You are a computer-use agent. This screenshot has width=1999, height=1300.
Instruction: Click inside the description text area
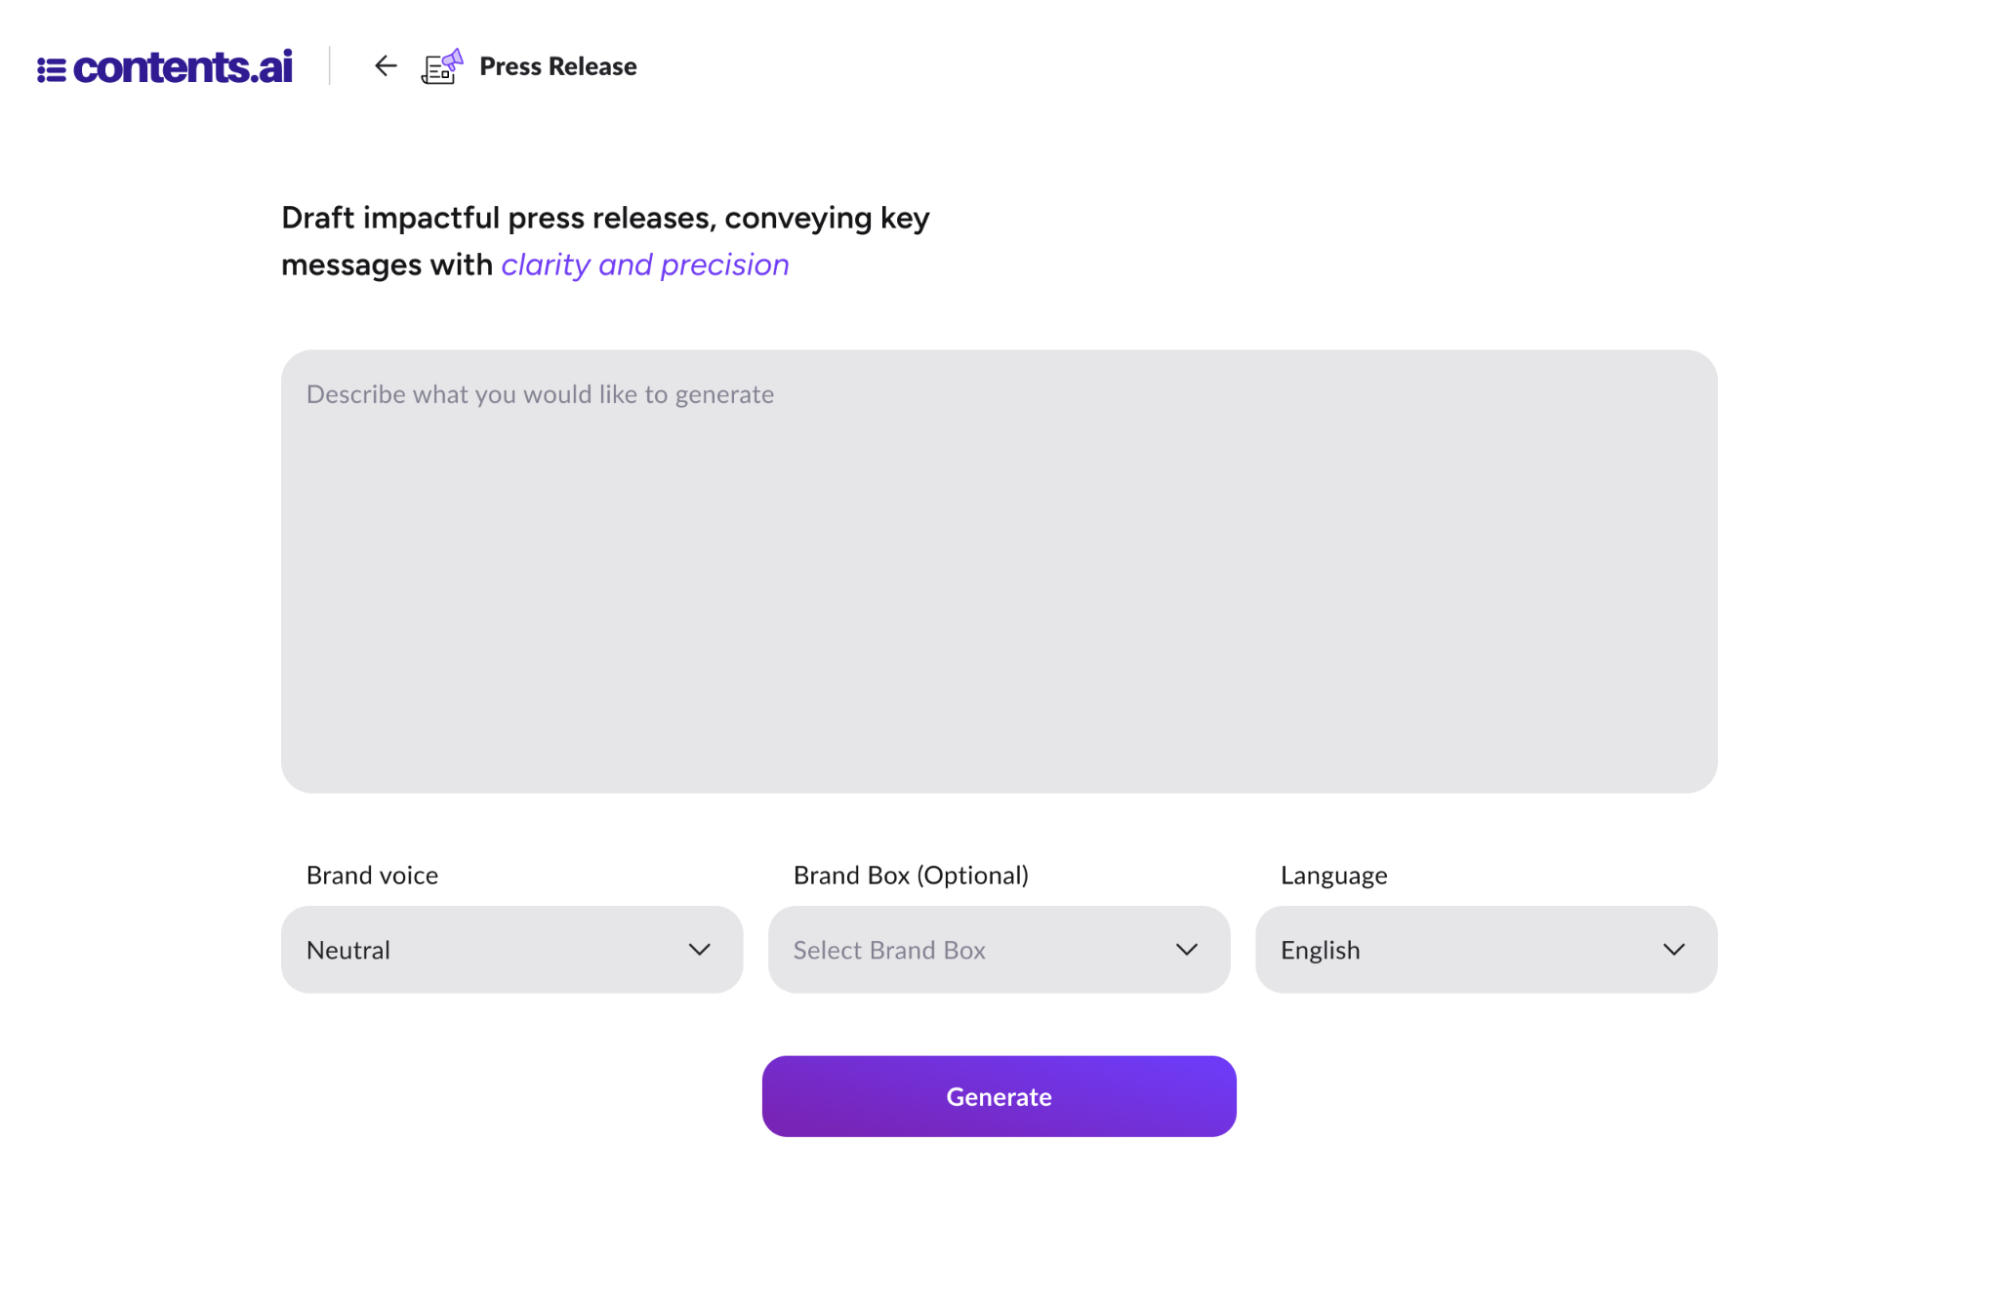point(998,570)
